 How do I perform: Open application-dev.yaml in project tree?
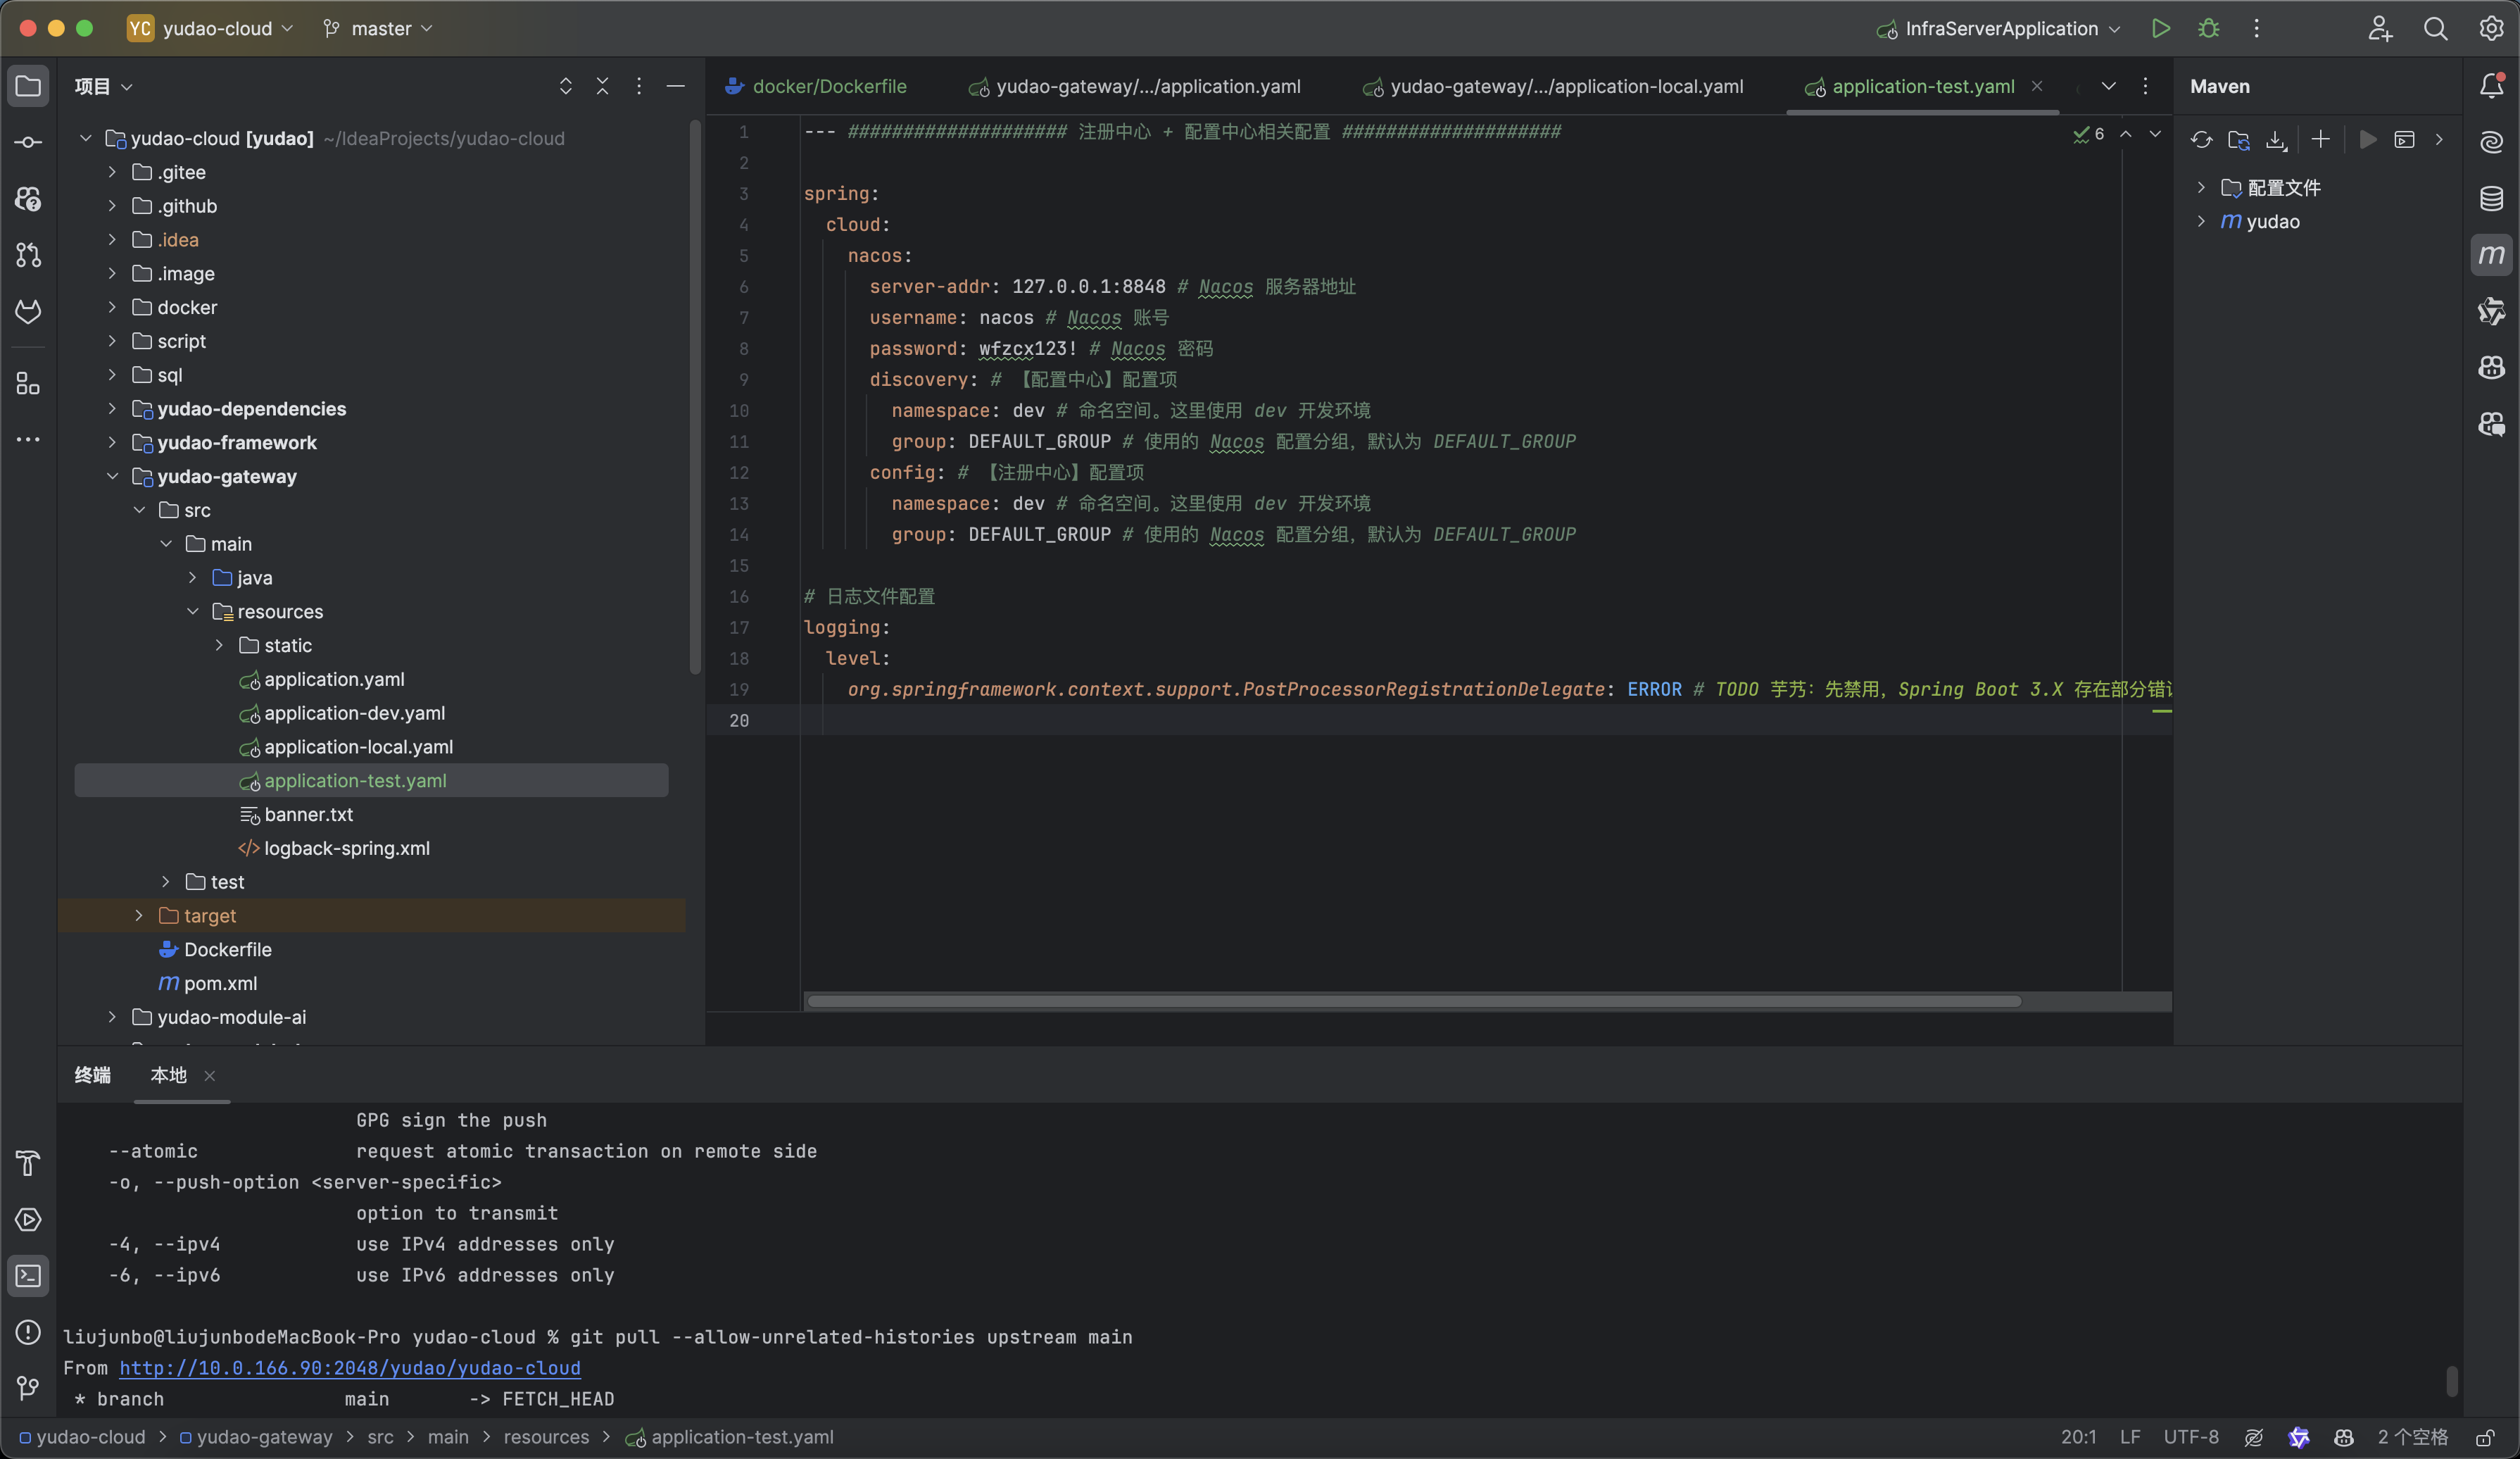tap(354, 713)
